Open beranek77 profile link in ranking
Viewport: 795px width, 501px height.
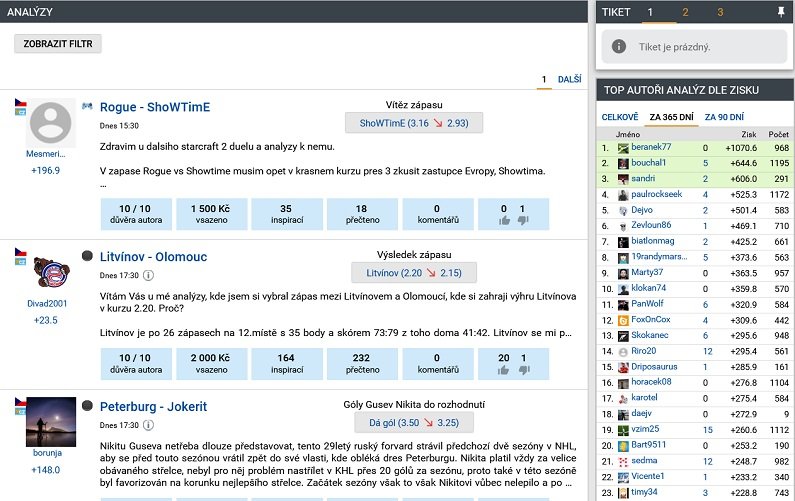point(651,147)
